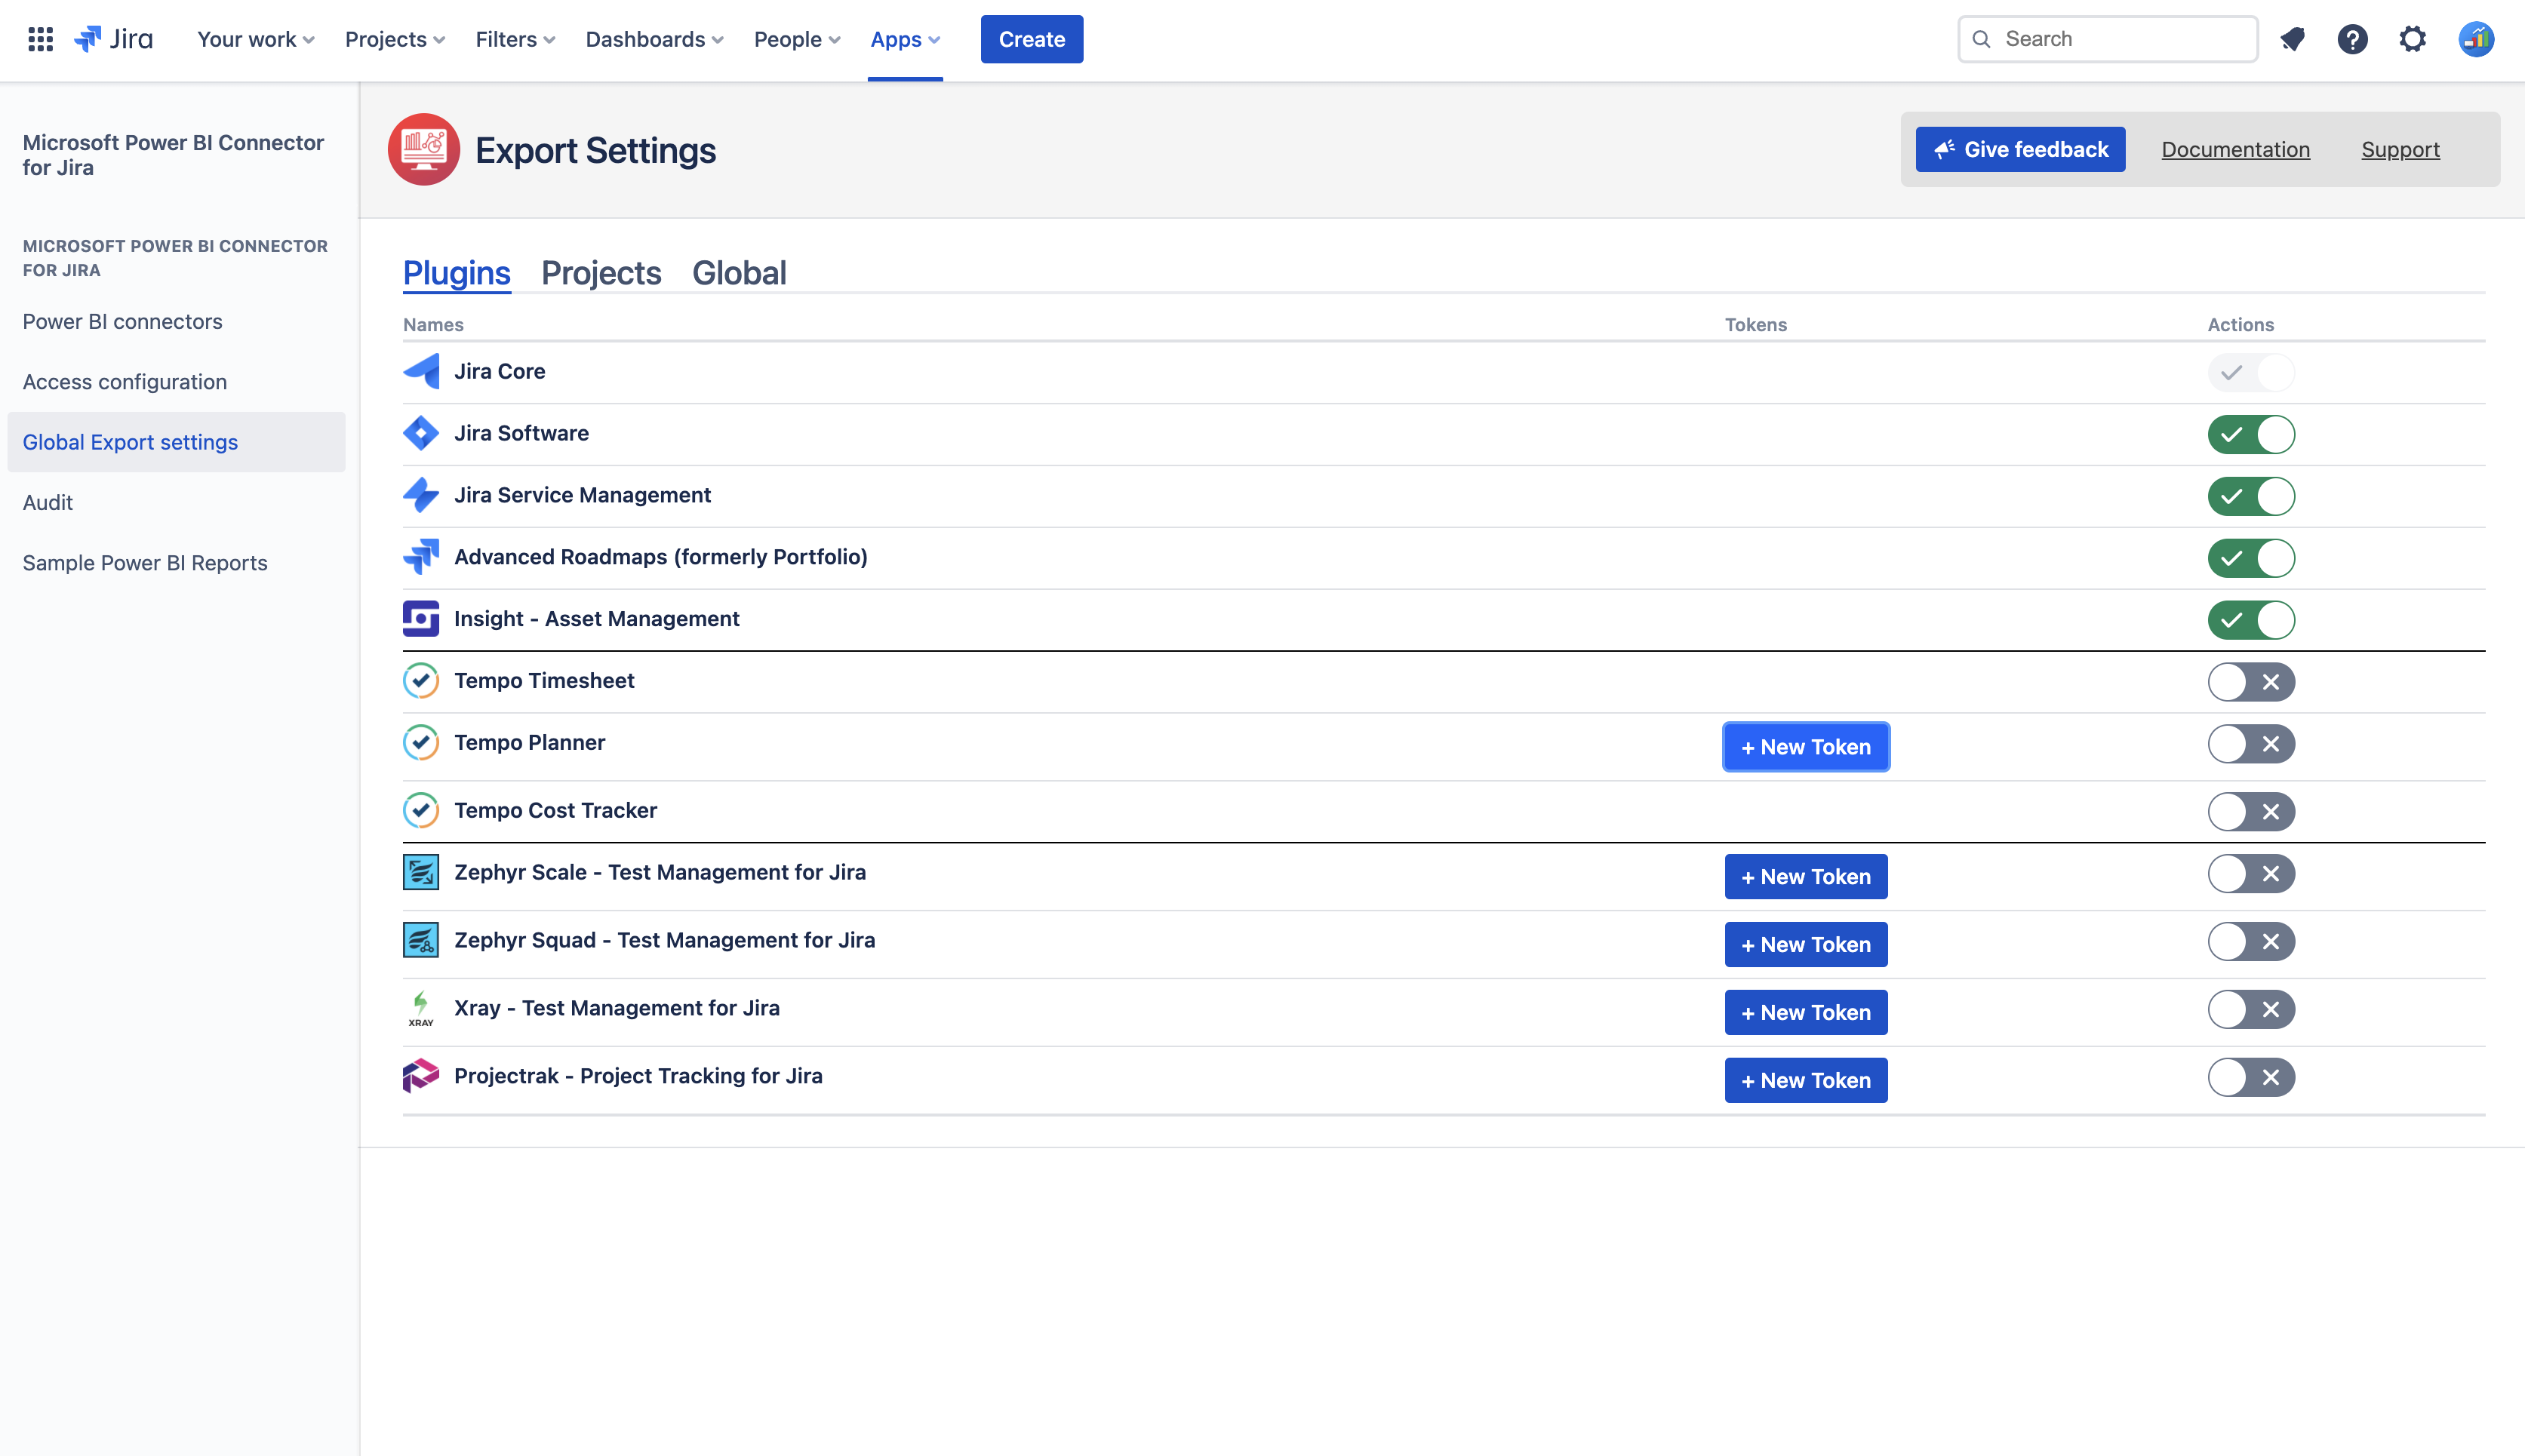The height and width of the screenshot is (1456, 2525).
Task: Enable the Zephyr Squad toggle
Action: pyautogui.click(x=2251, y=943)
